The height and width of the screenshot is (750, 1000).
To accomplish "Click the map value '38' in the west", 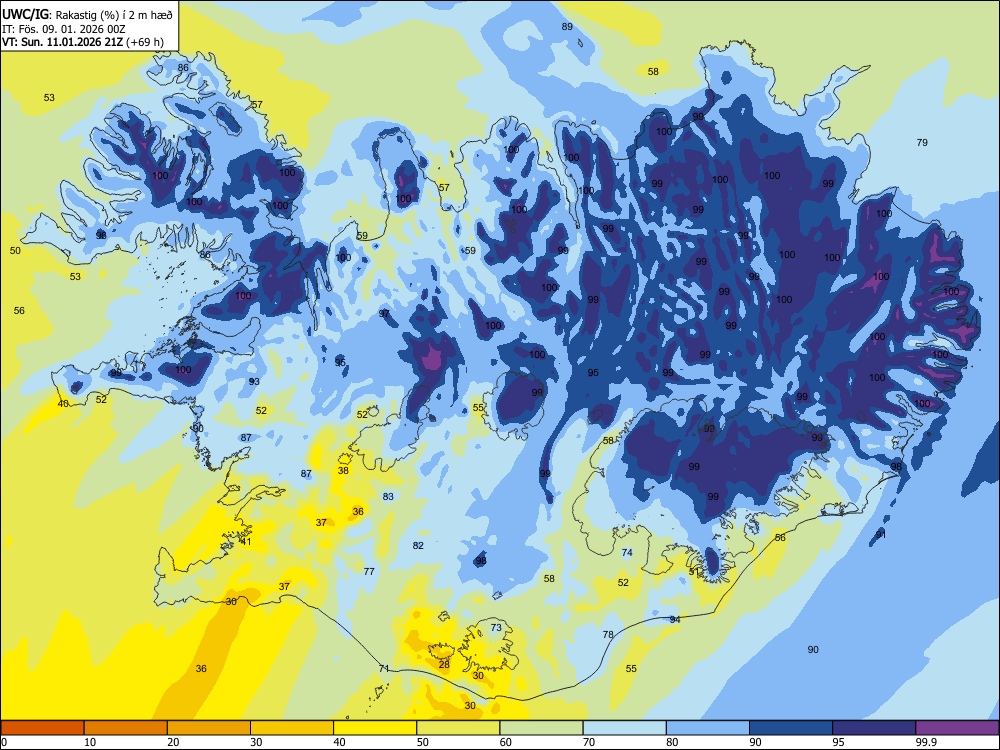I will tap(343, 471).
